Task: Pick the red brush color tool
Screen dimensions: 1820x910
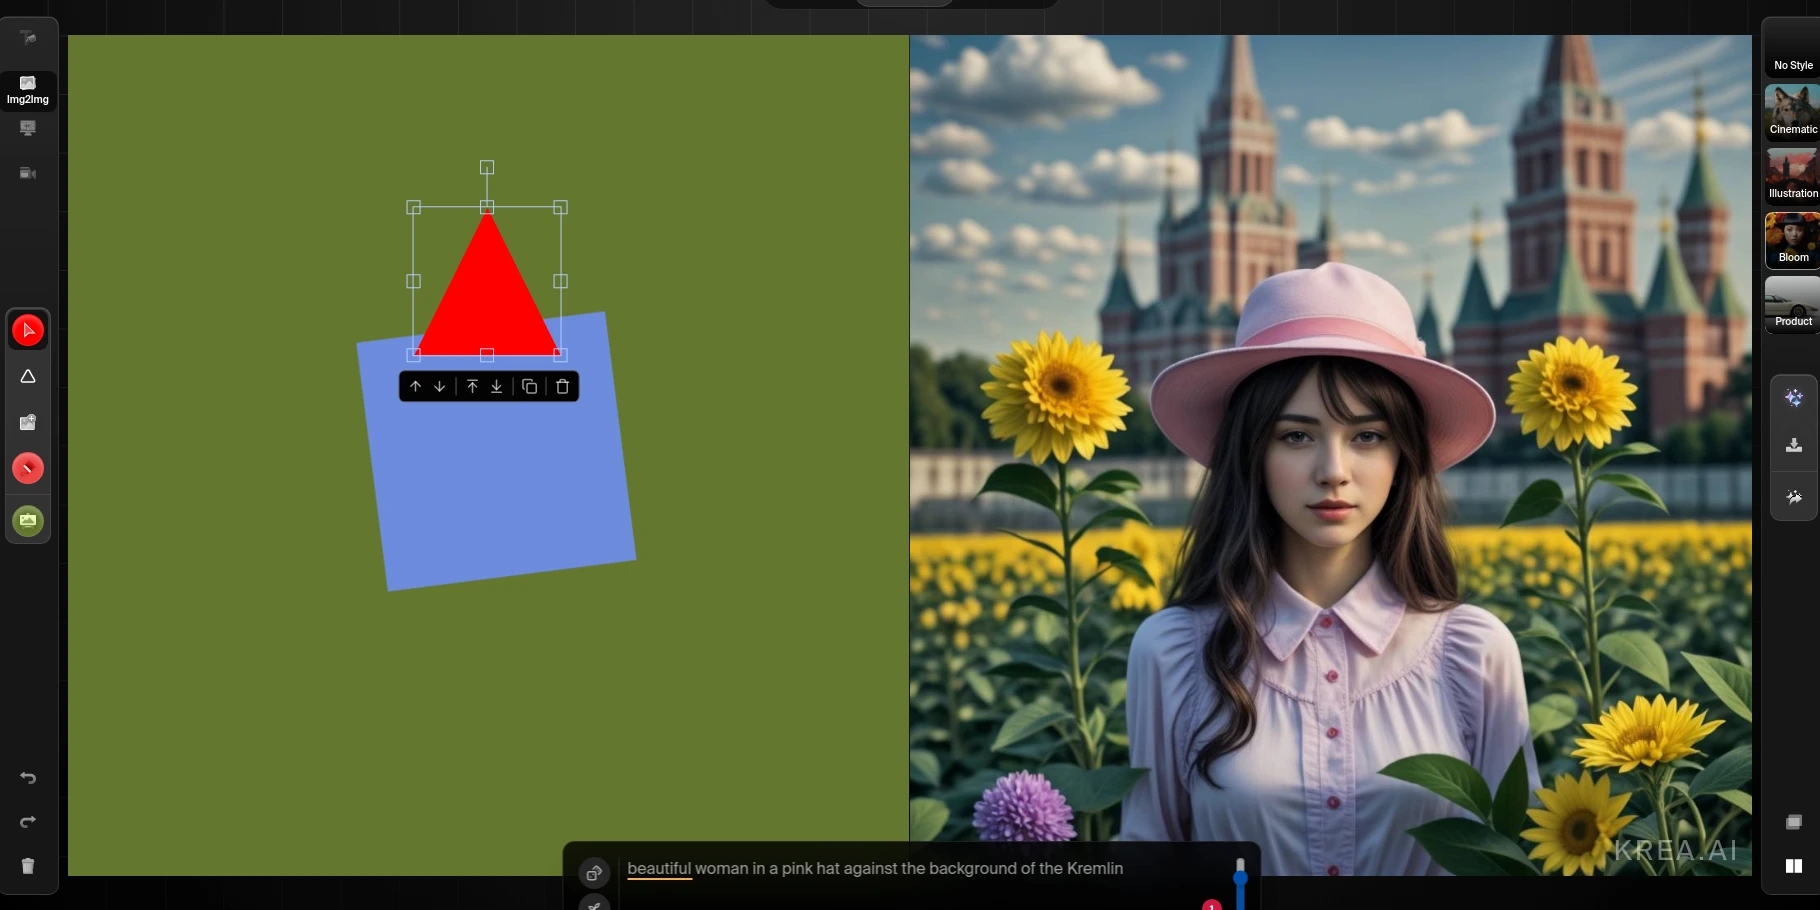Action: click(28, 468)
